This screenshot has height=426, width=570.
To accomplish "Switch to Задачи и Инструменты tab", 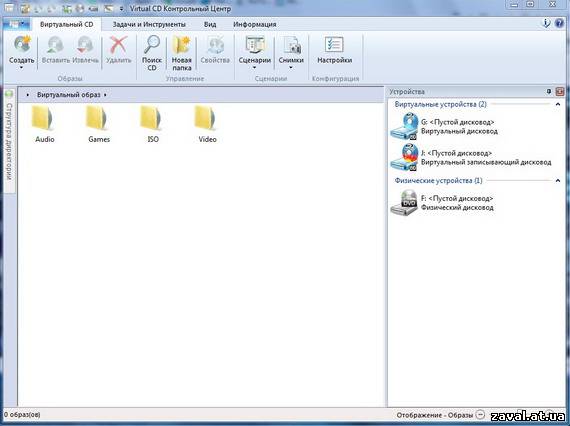I will pyautogui.click(x=149, y=24).
